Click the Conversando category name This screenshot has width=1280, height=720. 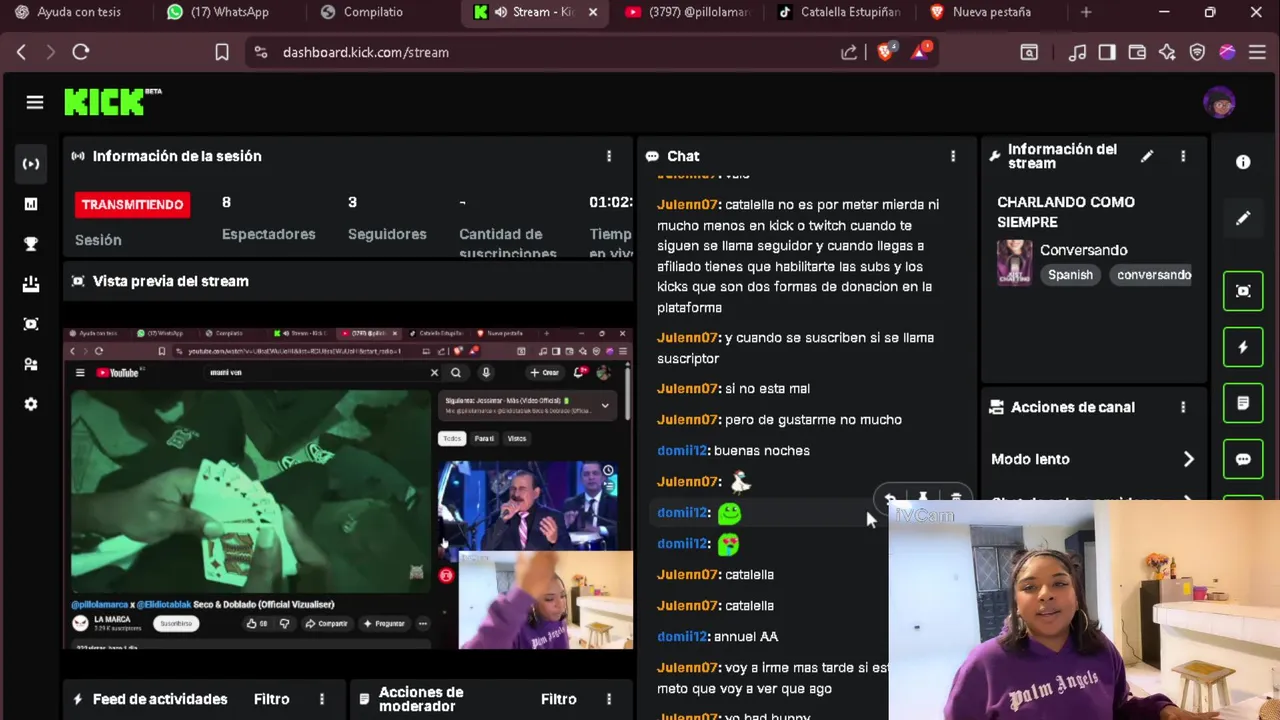1083,250
